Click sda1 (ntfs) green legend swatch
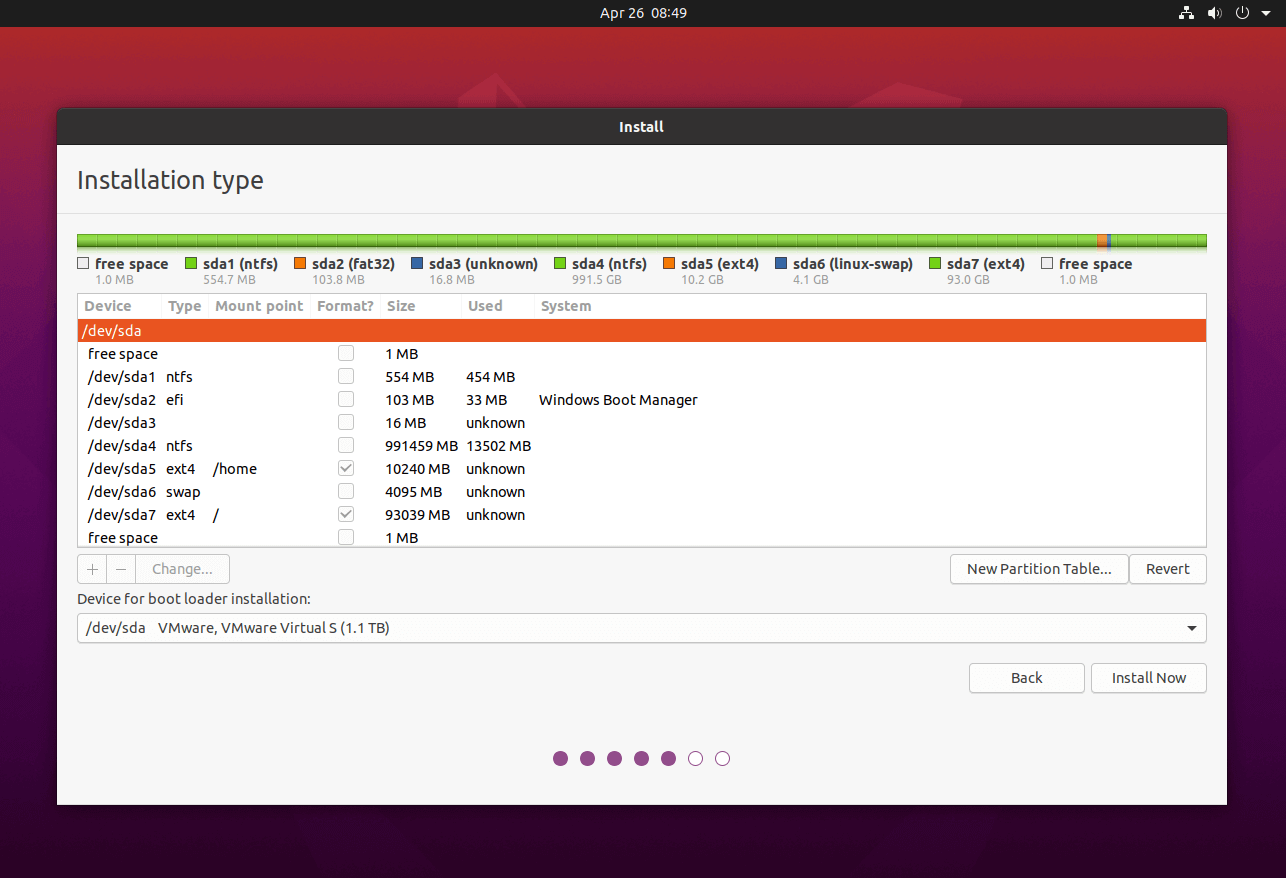Viewport: 1286px width, 878px height. click(191, 264)
